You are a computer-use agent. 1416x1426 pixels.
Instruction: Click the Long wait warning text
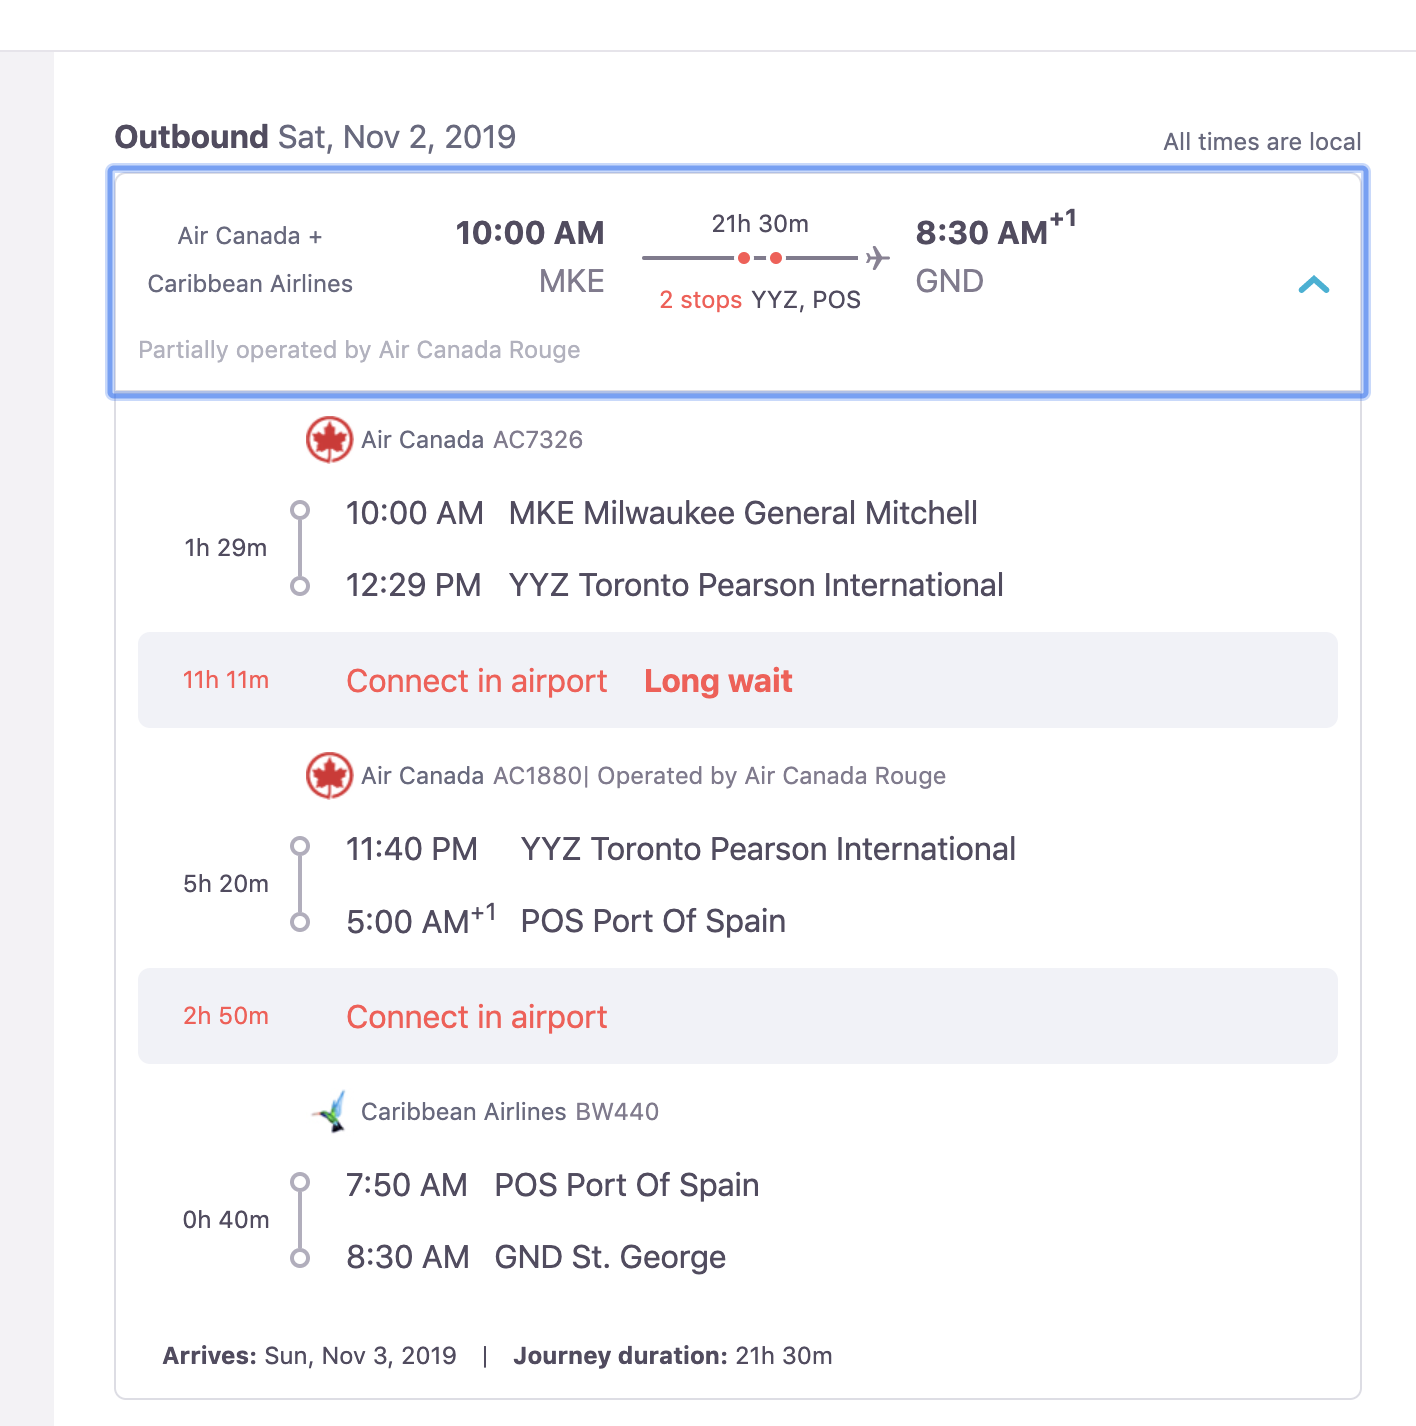pos(718,681)
